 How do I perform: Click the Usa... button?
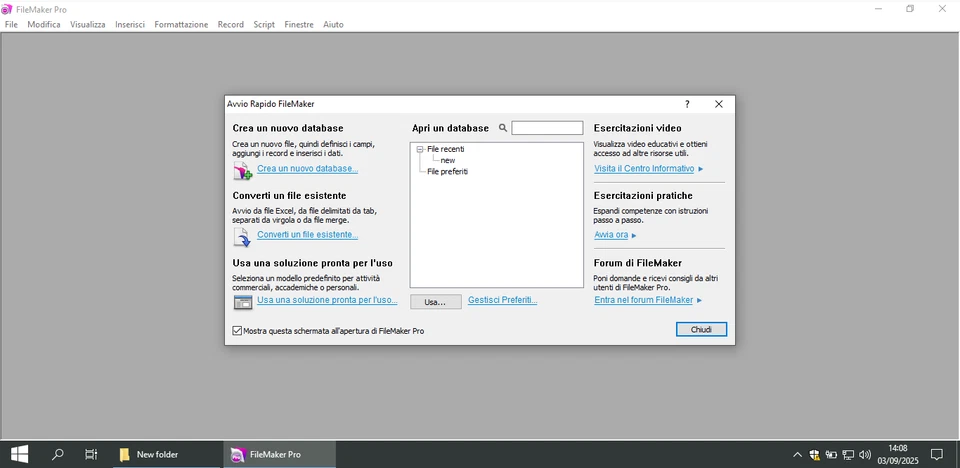[435, 302]
